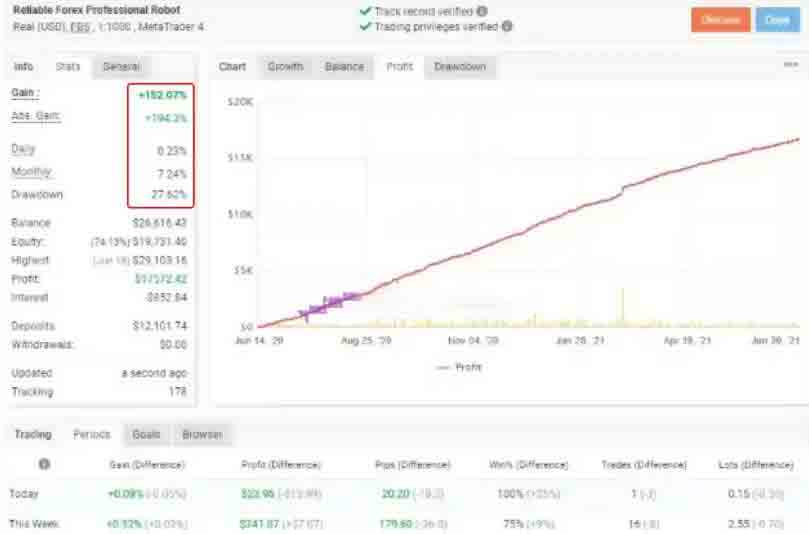Click the Trading privileges verified checkmark
Viewport: 809px width, 534px height.
[364, 26]
